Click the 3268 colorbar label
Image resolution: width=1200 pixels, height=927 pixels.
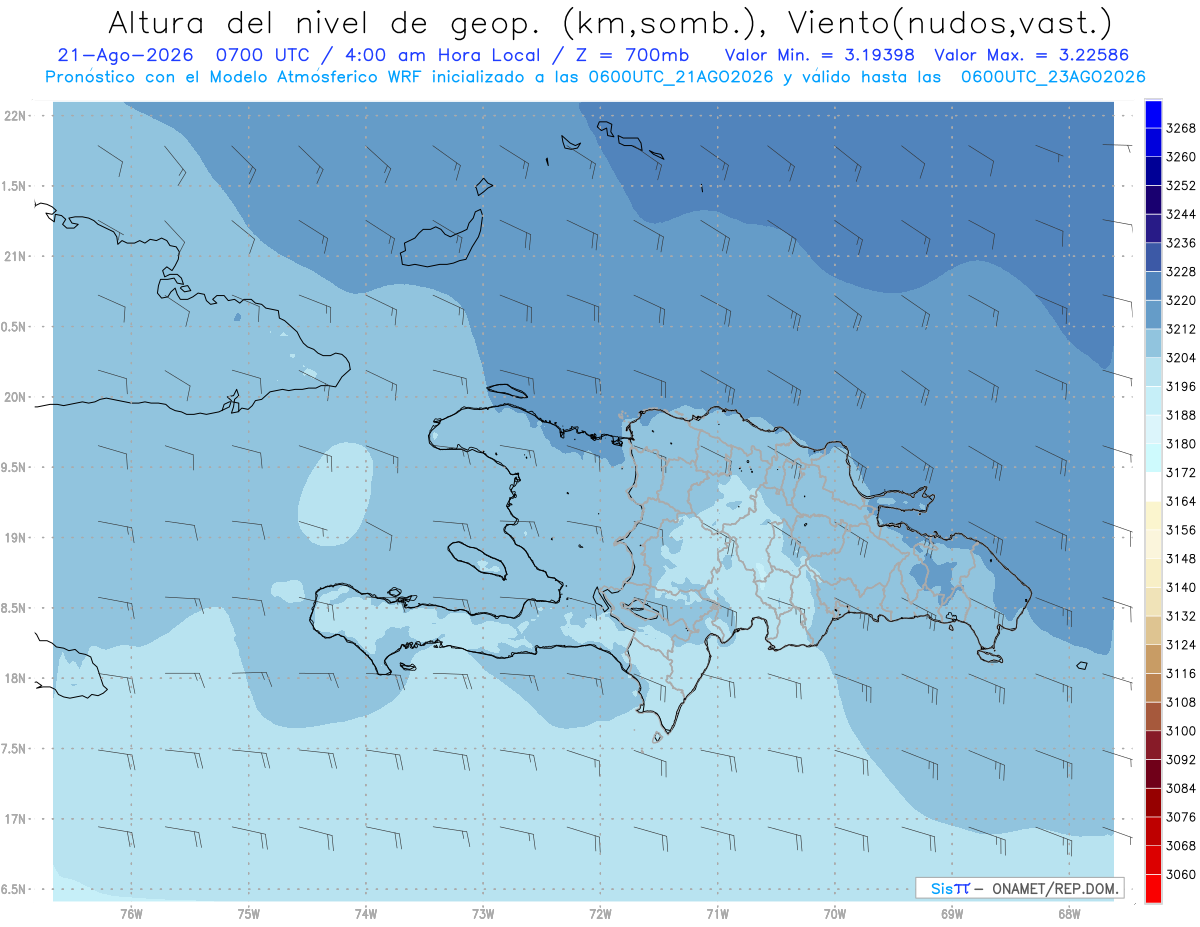(1181, 128)
